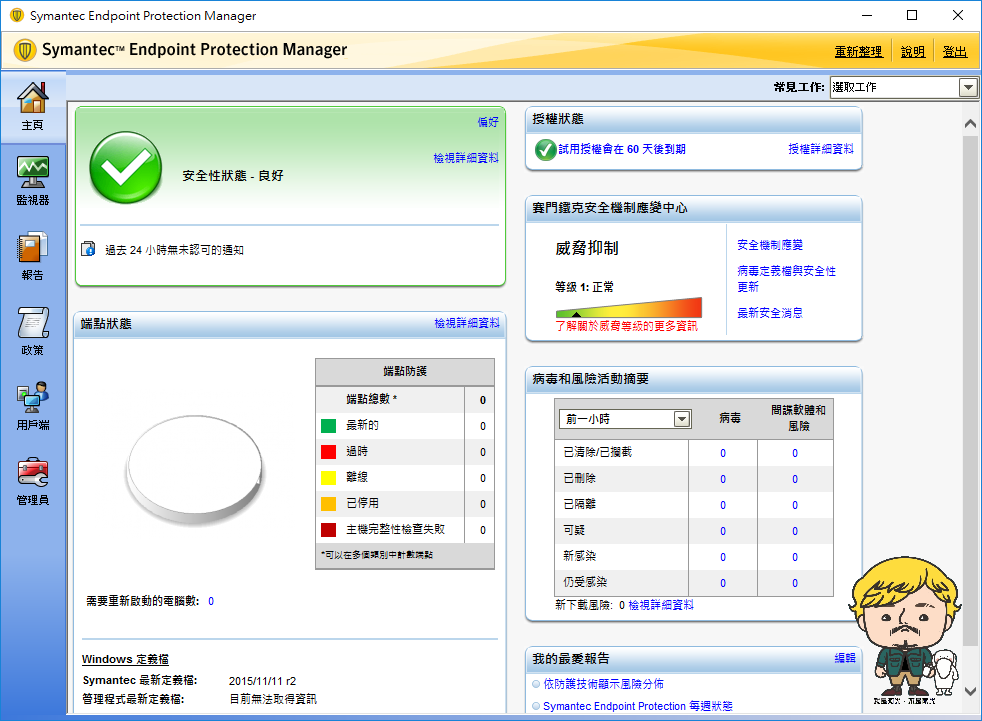Click 端點總數 row label
982x721 pixels.
click(371, 399)
